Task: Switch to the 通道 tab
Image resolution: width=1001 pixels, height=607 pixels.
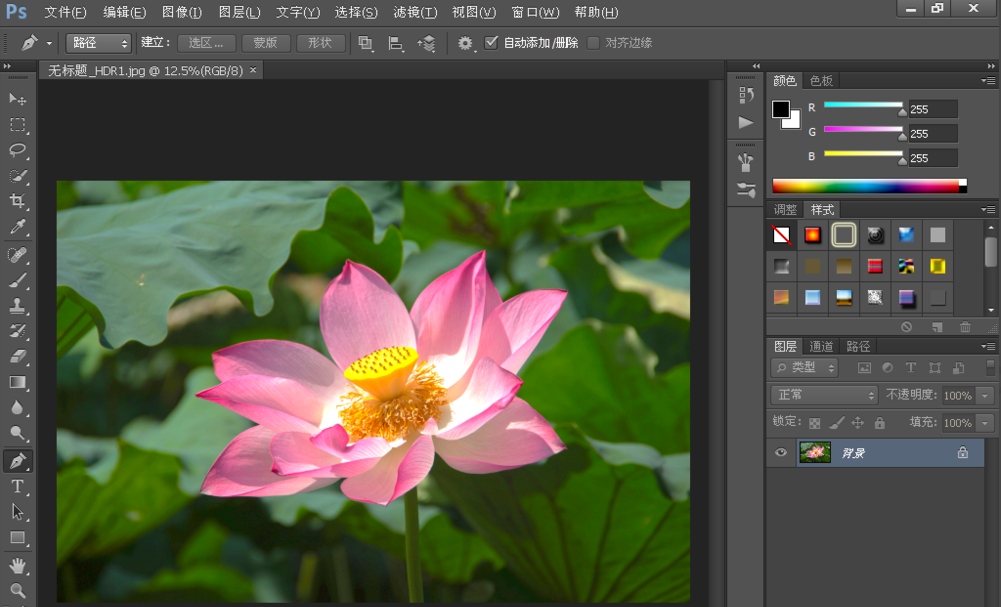Action: (821, 346)
